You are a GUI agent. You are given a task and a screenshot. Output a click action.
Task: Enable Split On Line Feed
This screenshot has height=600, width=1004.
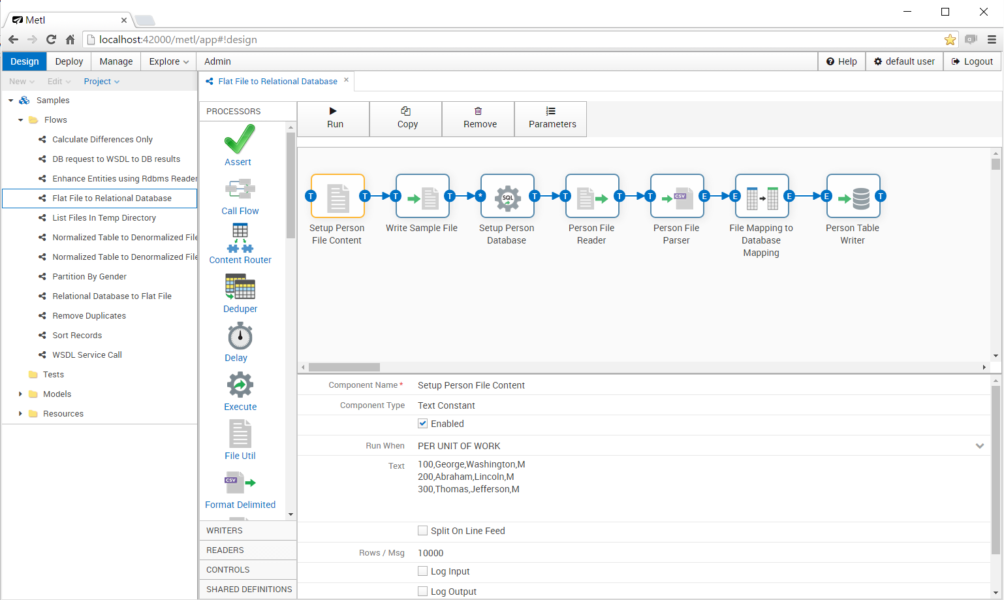click(422, 531)
